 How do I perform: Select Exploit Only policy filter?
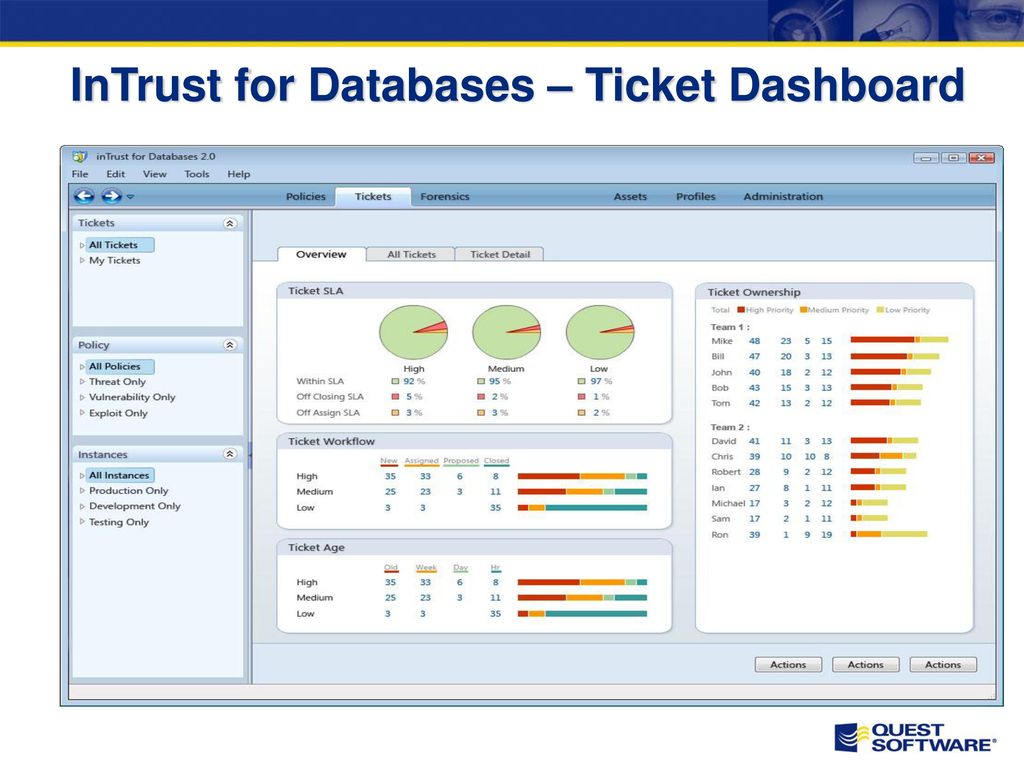(x=118, y=413)
